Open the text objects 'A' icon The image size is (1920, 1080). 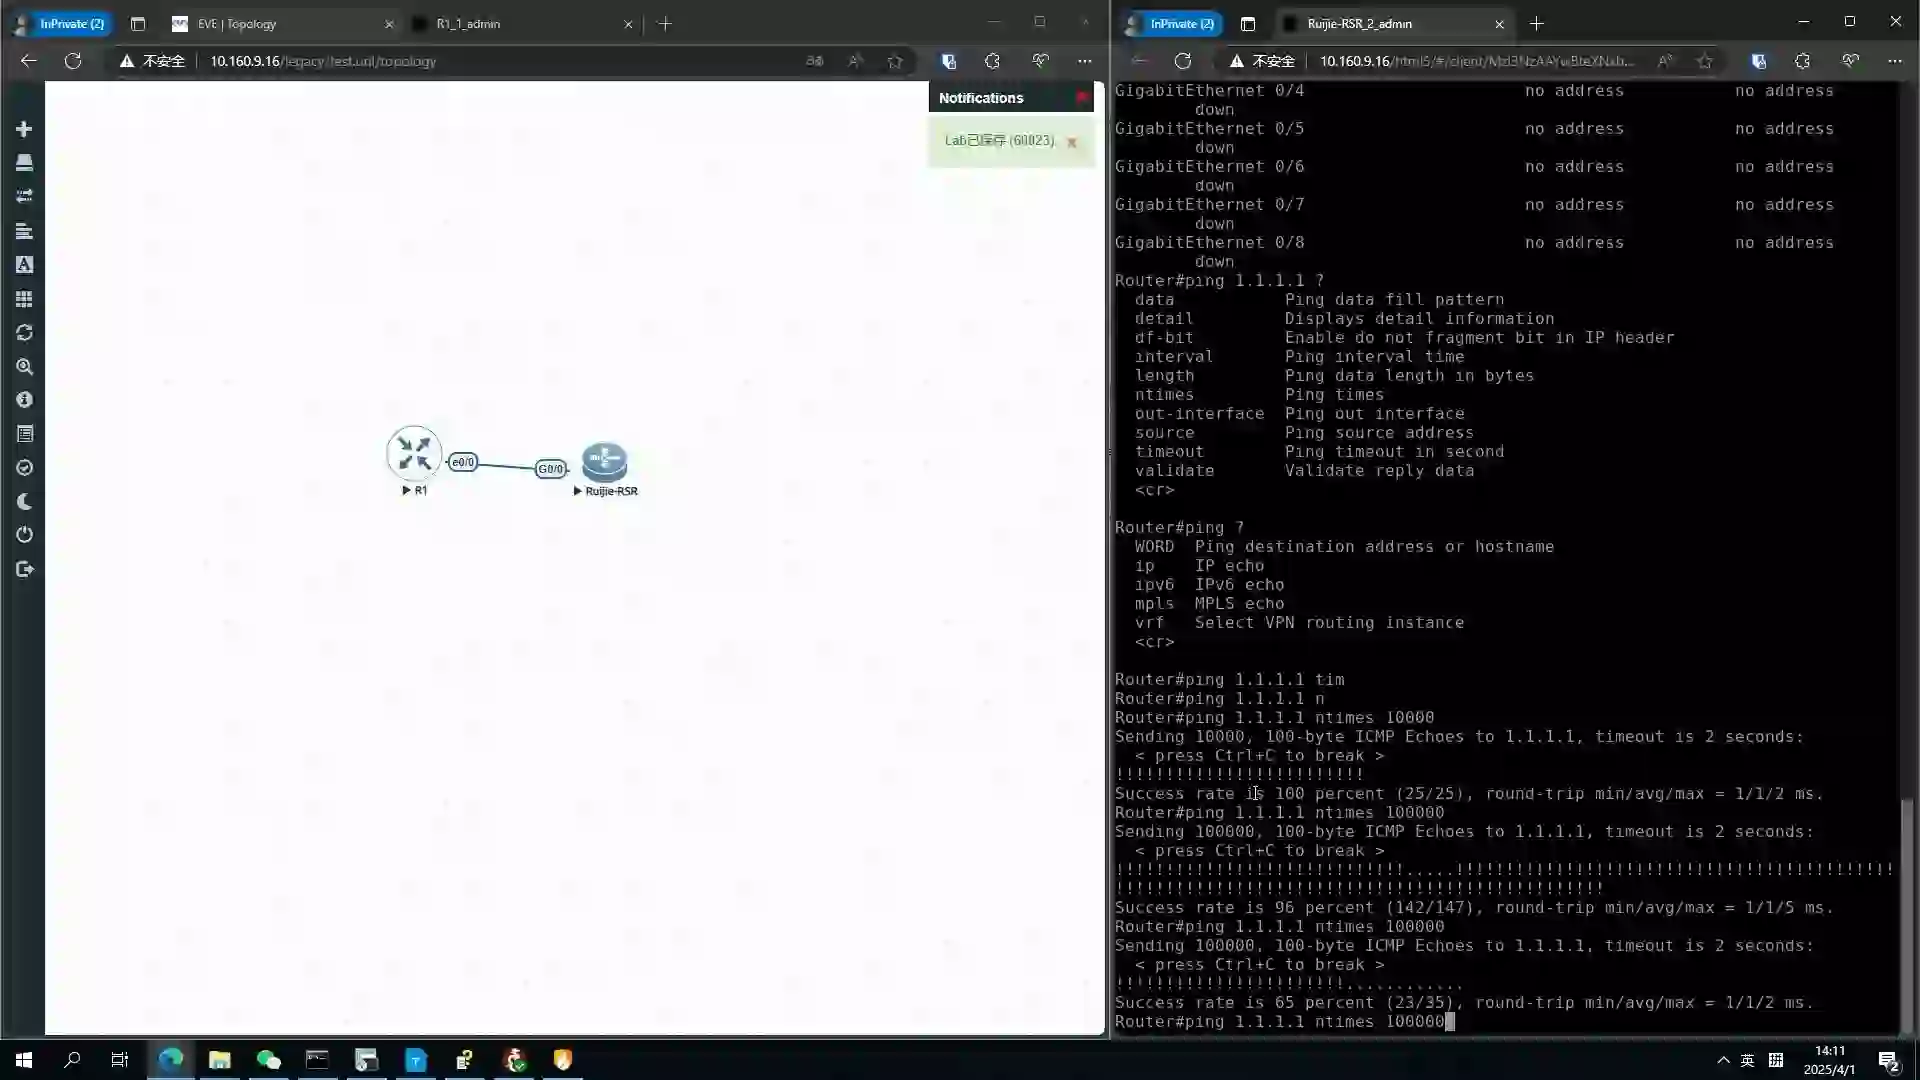[x=24, y=265]
